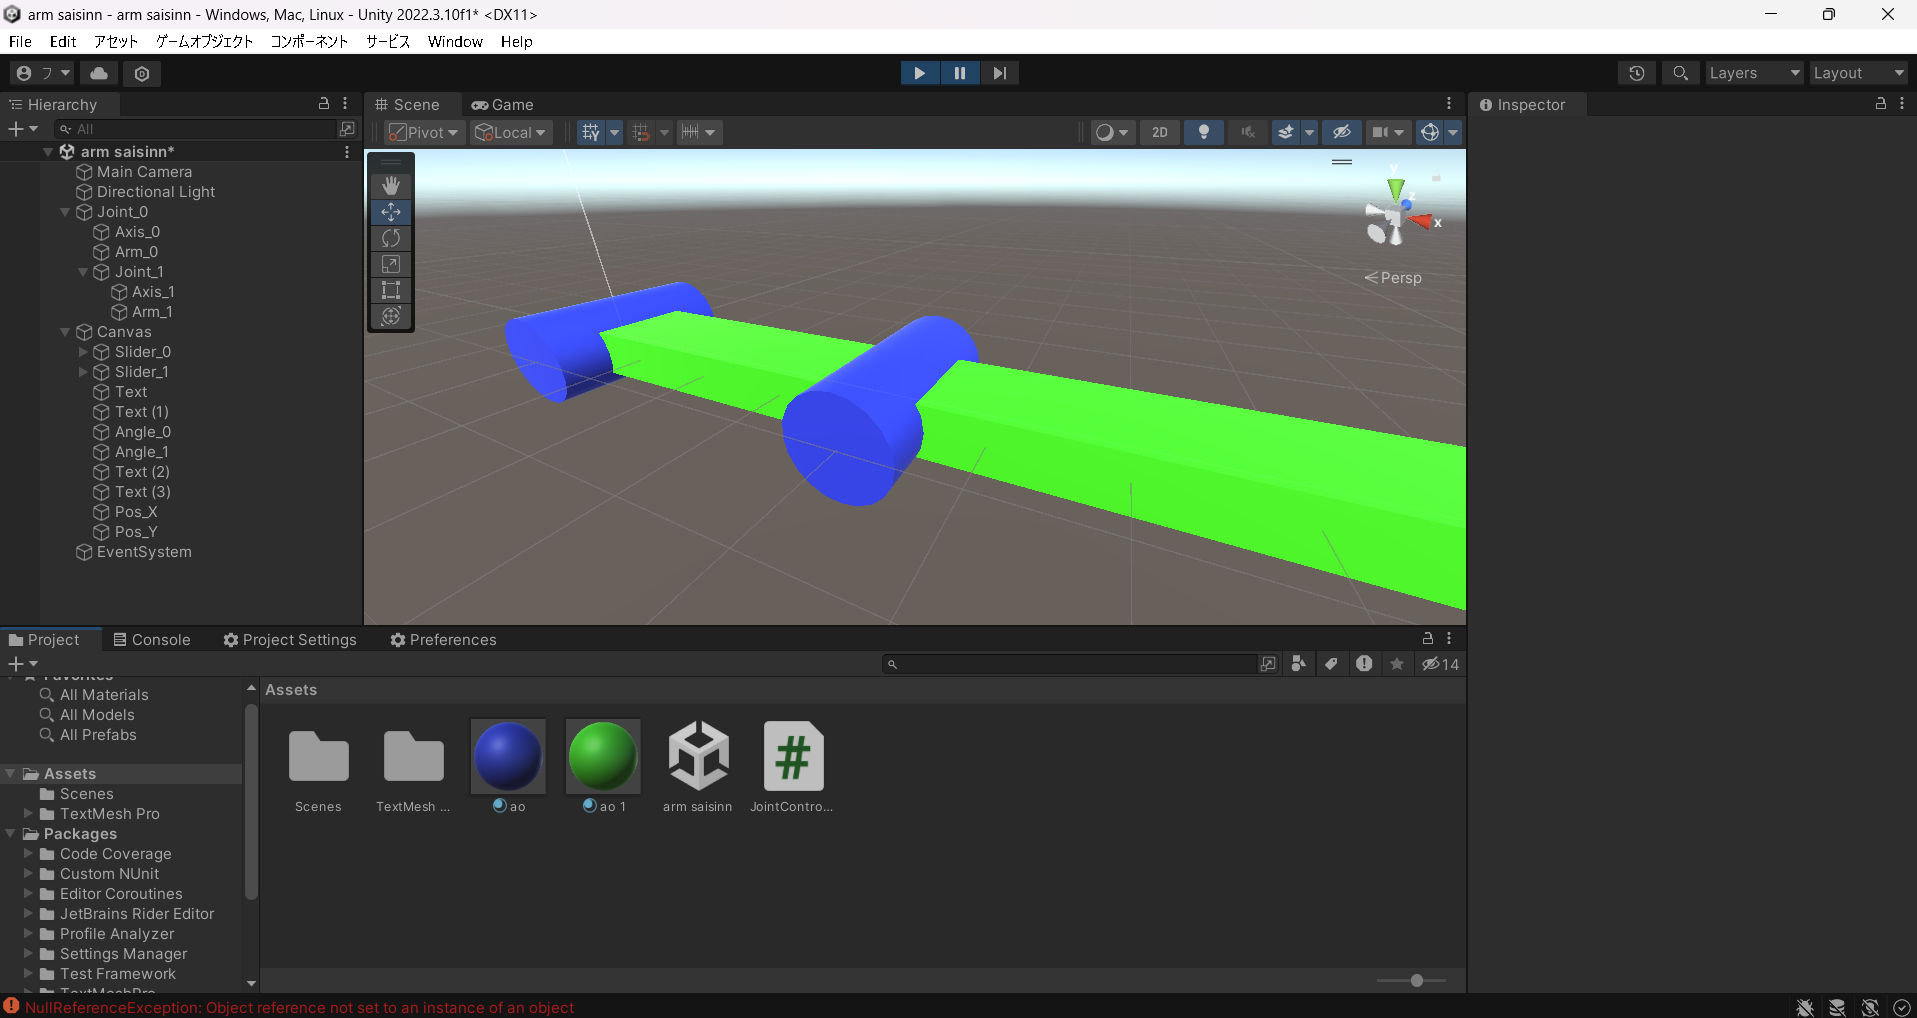The width and height of the screenshot is (1917, 1018).
Task: Toggle 2D view mode
Action: [1159, 132]
